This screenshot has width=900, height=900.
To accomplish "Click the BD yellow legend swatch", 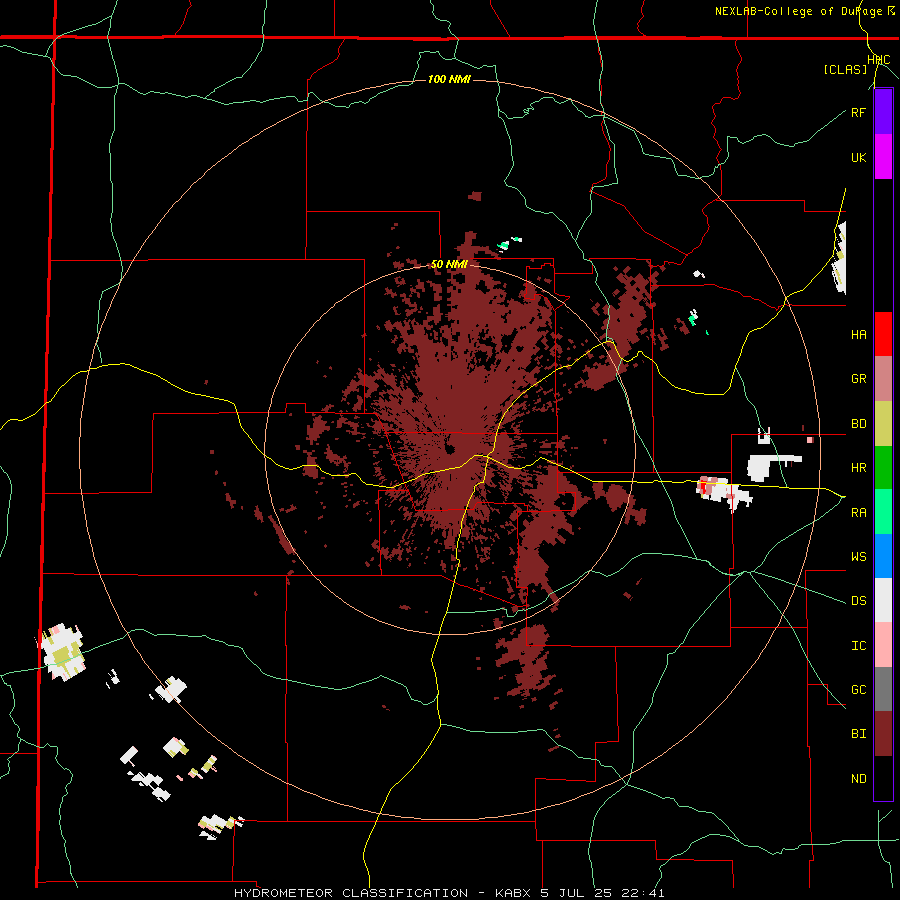I will coord(883,424).
